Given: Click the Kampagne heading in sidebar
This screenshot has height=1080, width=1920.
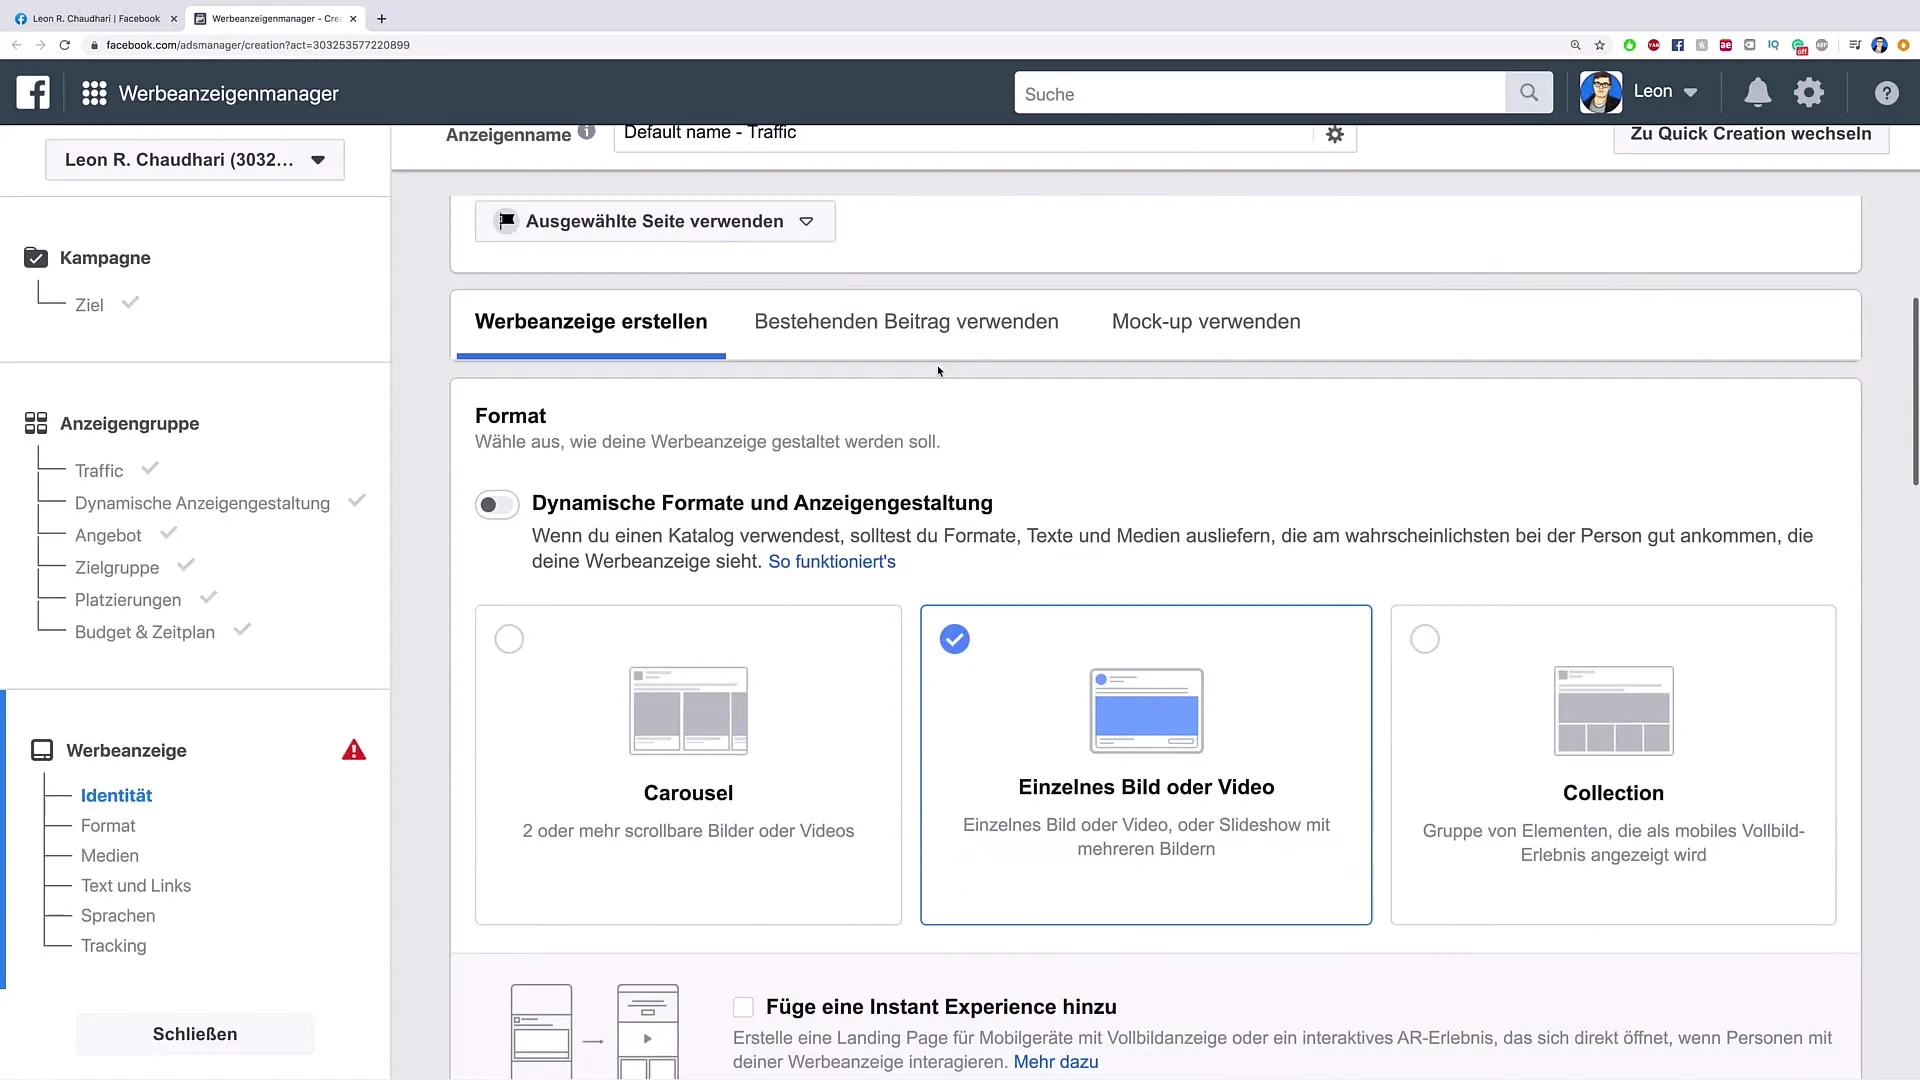Looking at the screenshot, I should tap(105, 257).
